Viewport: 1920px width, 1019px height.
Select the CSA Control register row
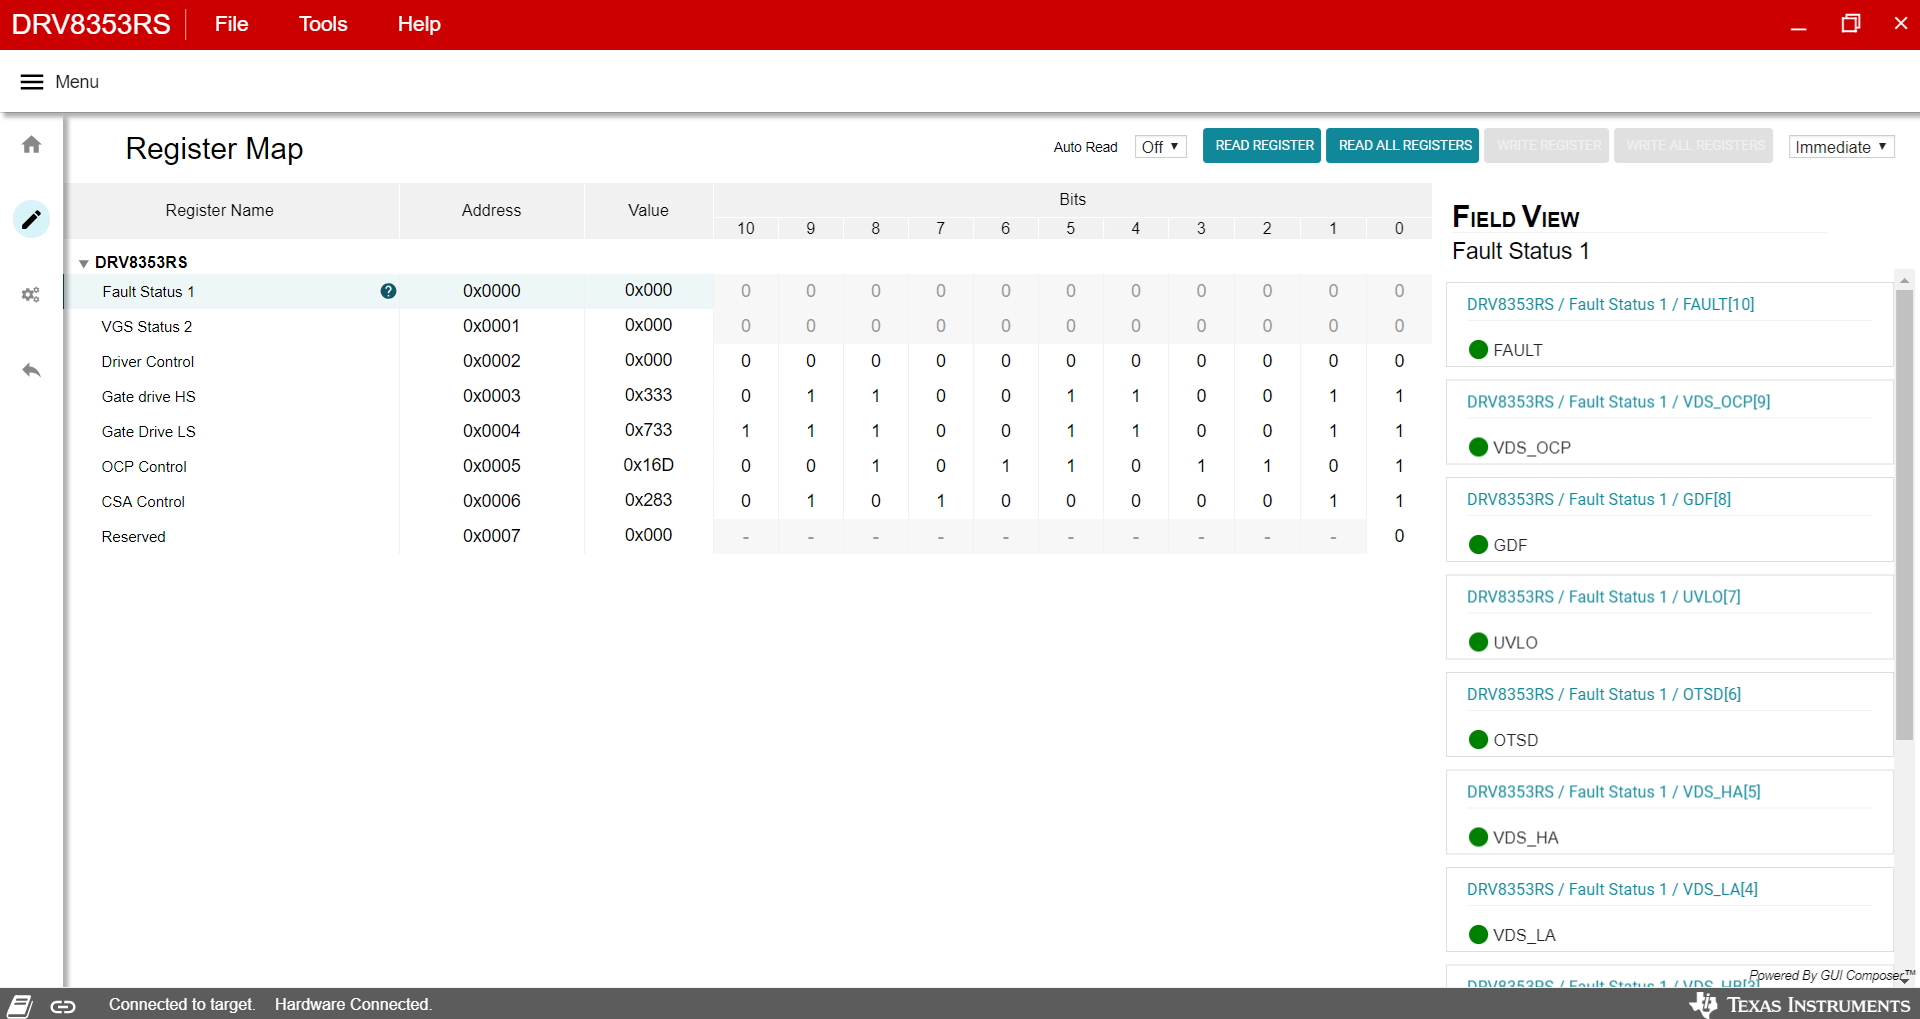[x=748, y=501]
